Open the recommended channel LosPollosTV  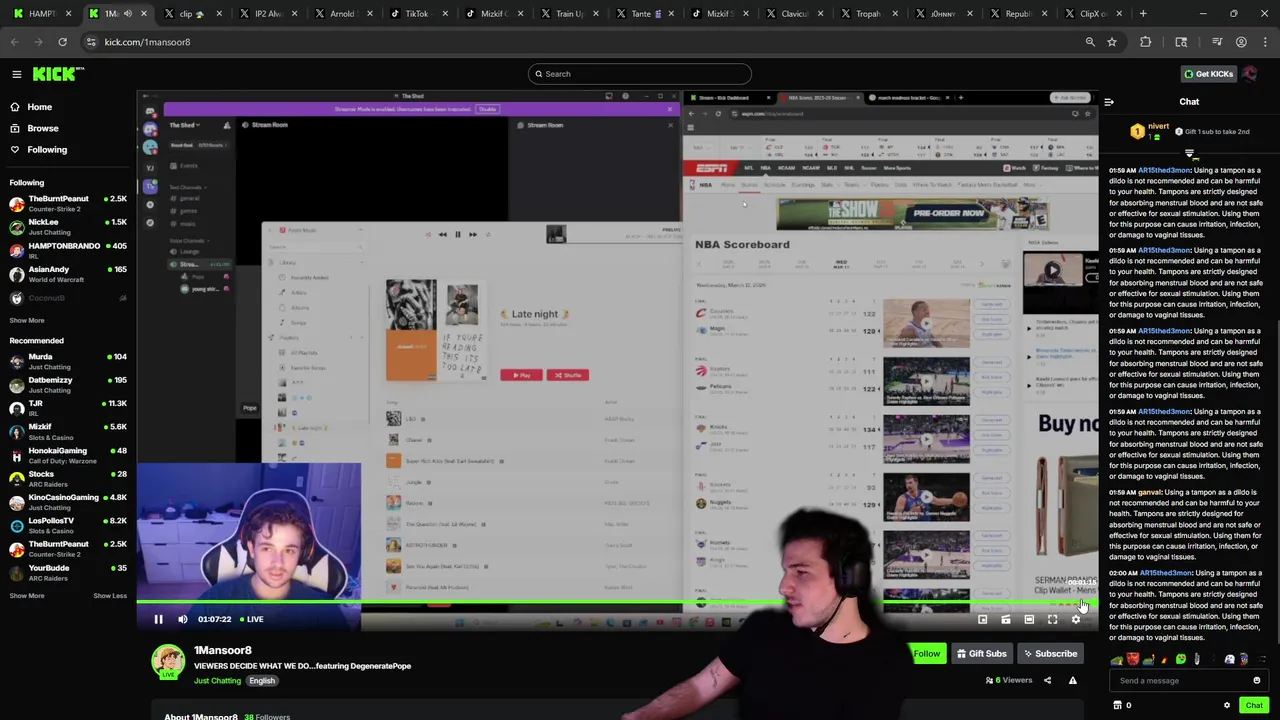click(x=68, y=525)
